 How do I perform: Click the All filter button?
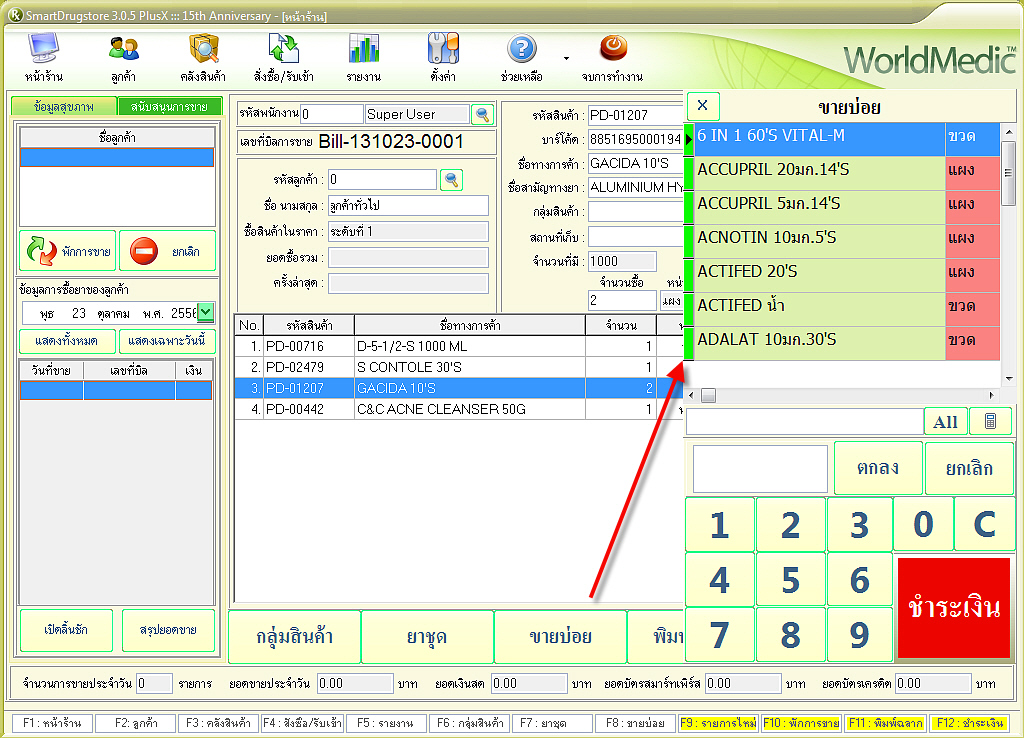[x=945, y=422]
